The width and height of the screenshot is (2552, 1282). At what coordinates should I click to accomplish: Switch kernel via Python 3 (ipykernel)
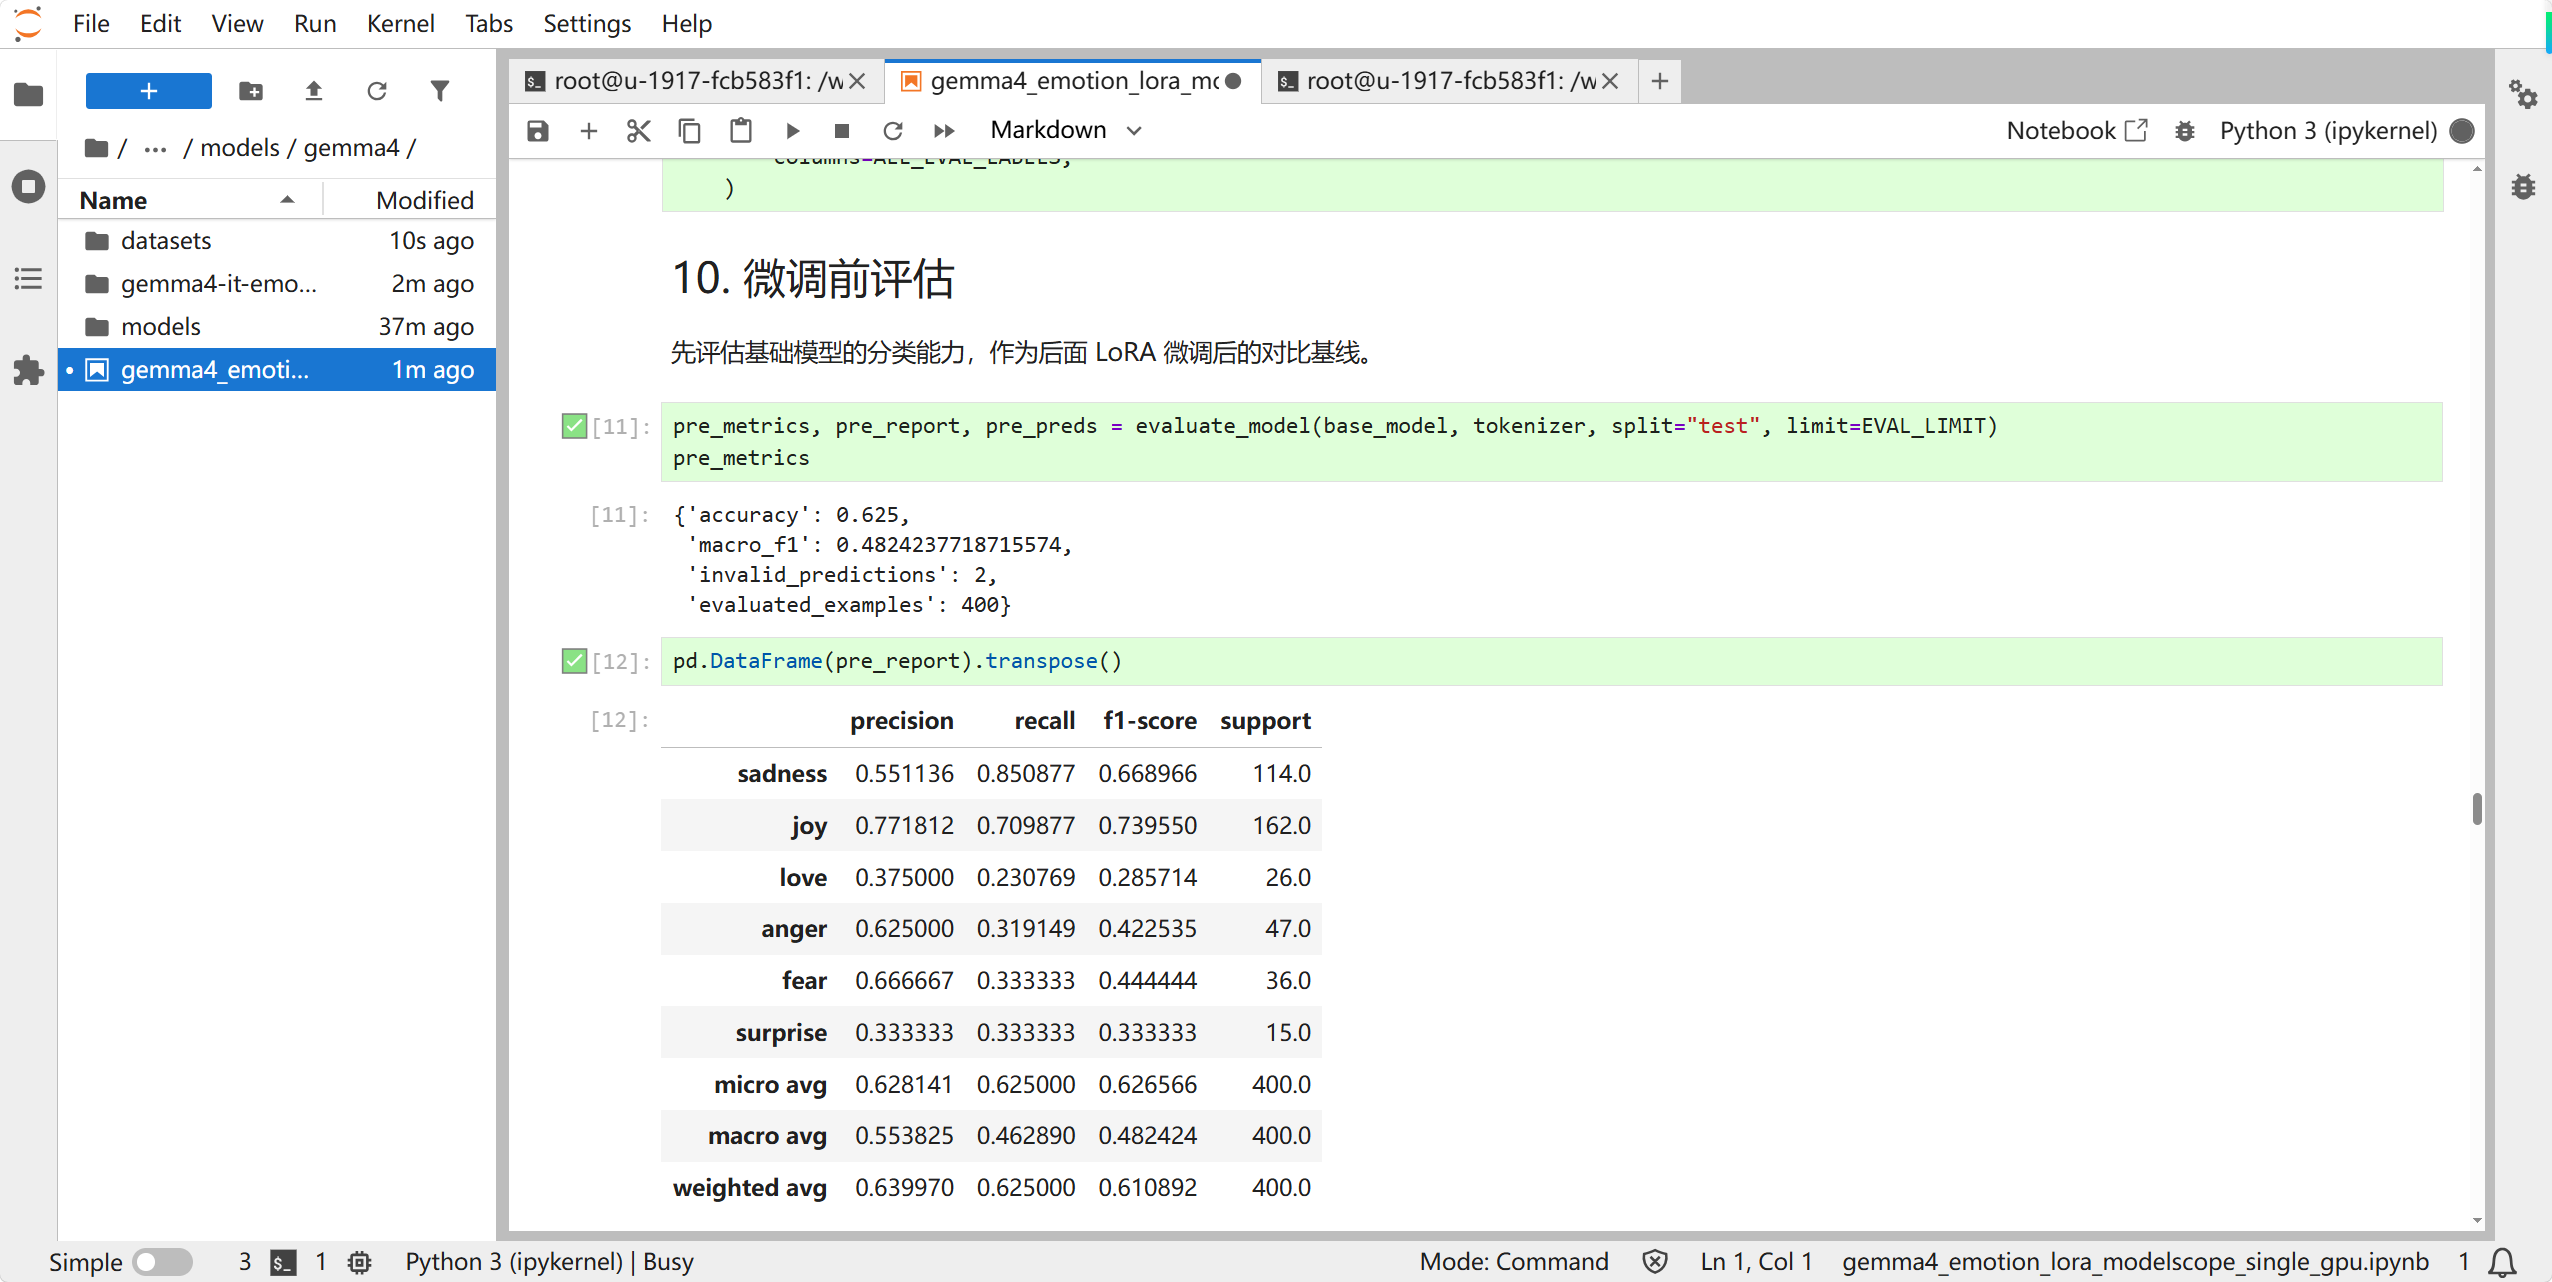pyautogui.click(x=2328, y=131)
